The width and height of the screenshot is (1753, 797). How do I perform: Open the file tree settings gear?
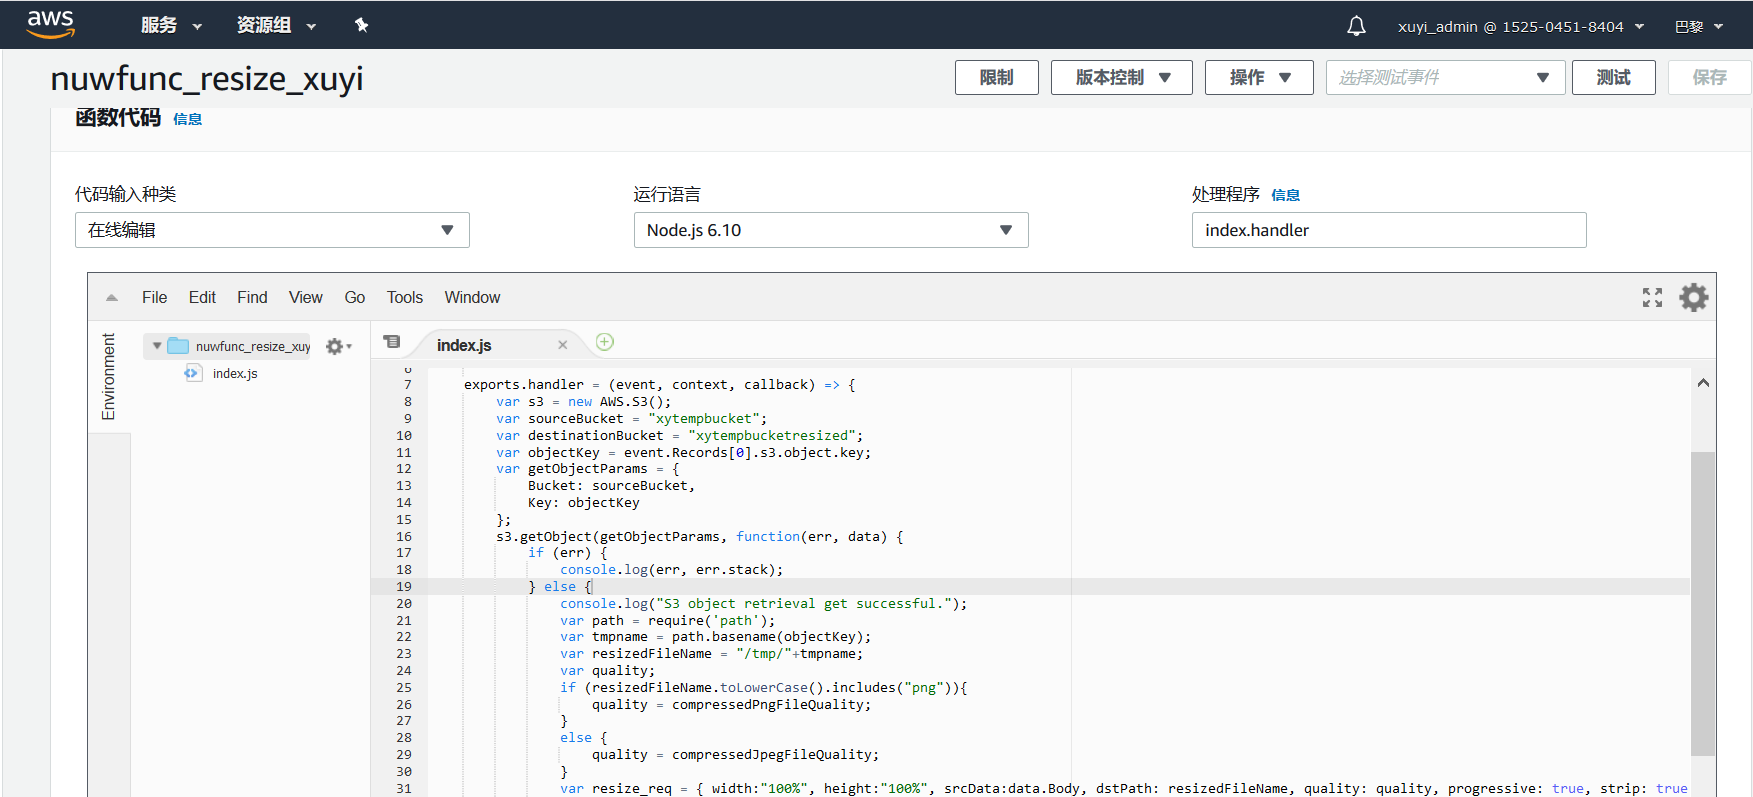[x=338, y=346]
